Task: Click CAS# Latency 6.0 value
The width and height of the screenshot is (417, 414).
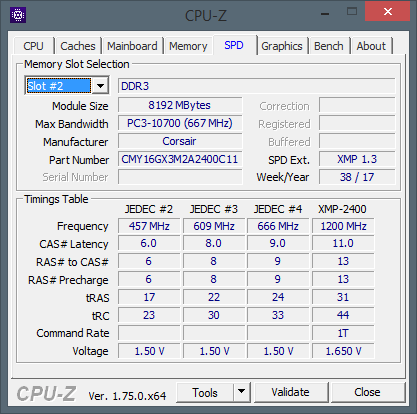Action: (149, 243)
